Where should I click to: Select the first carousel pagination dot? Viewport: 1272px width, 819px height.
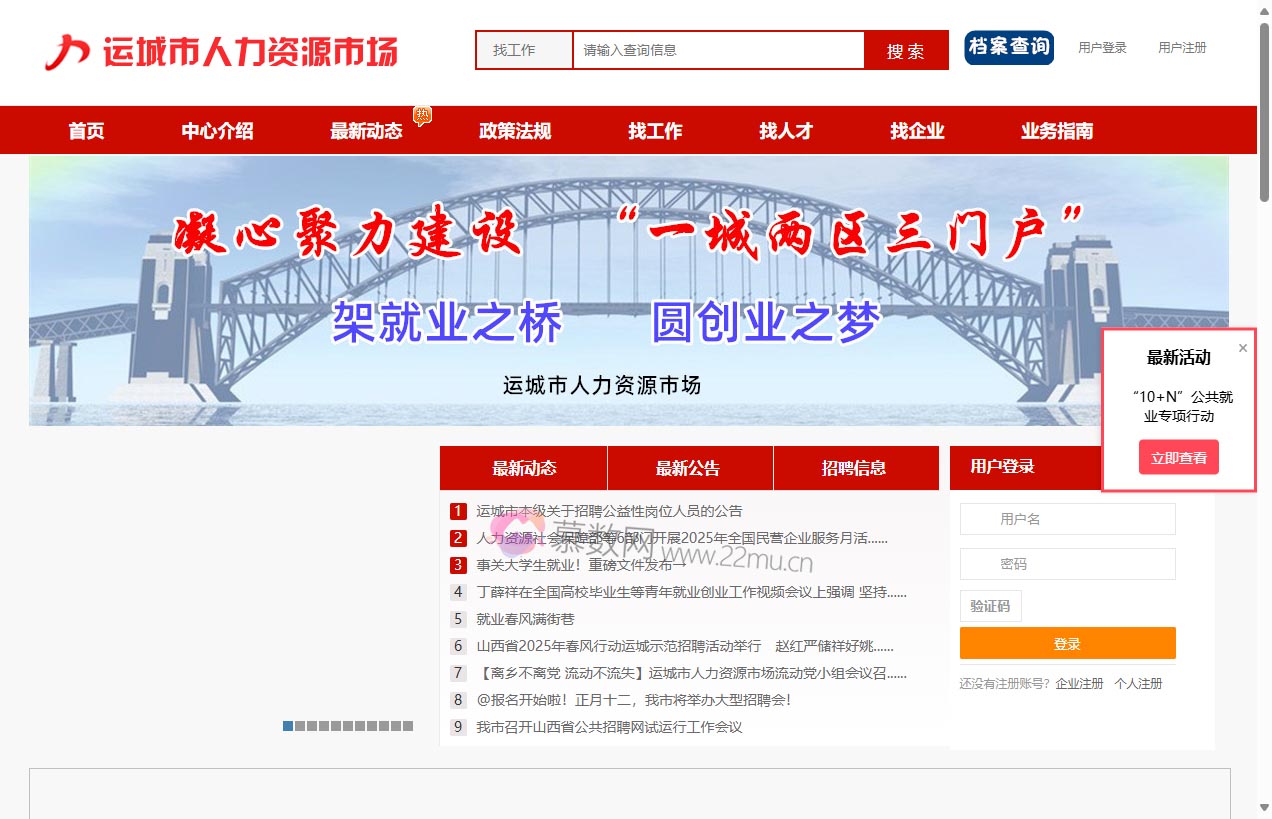pyautogui.click(x=287, y=726)
